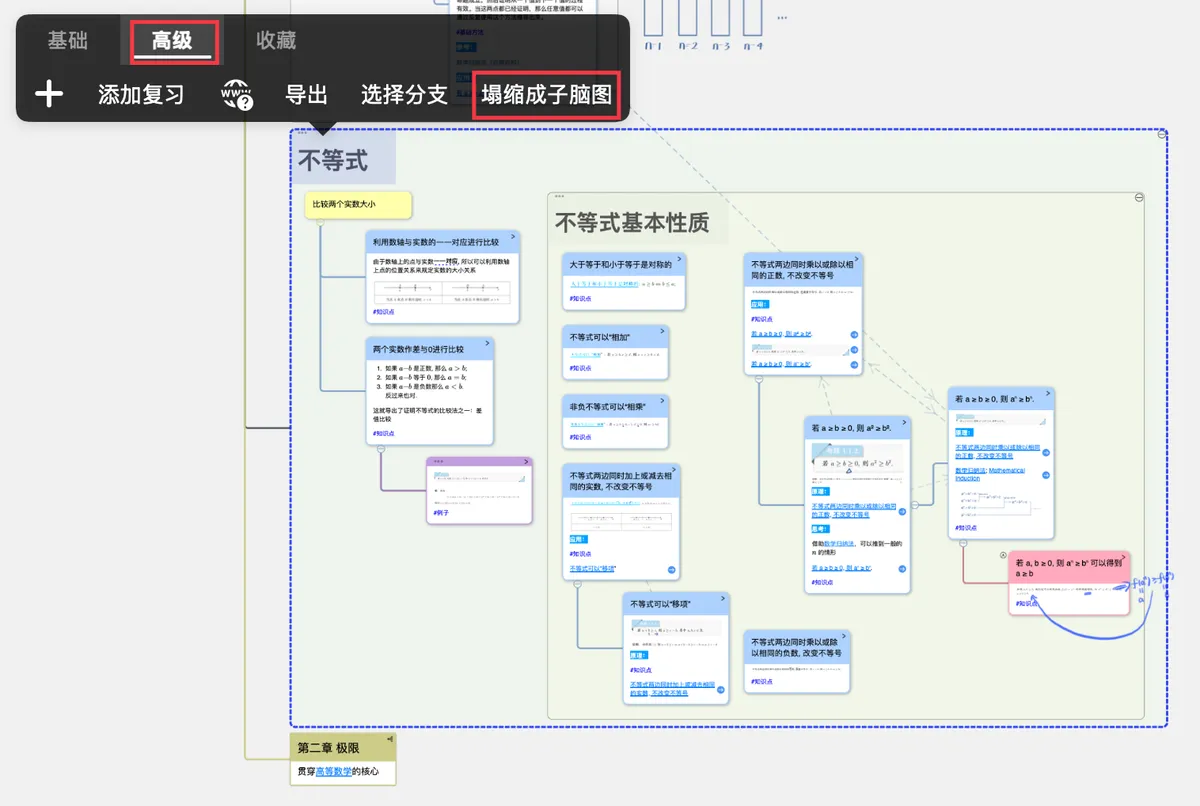1200x806 pixels.
Task: Choose 导出 from the popup menu
Action: (x=306, y=95)
